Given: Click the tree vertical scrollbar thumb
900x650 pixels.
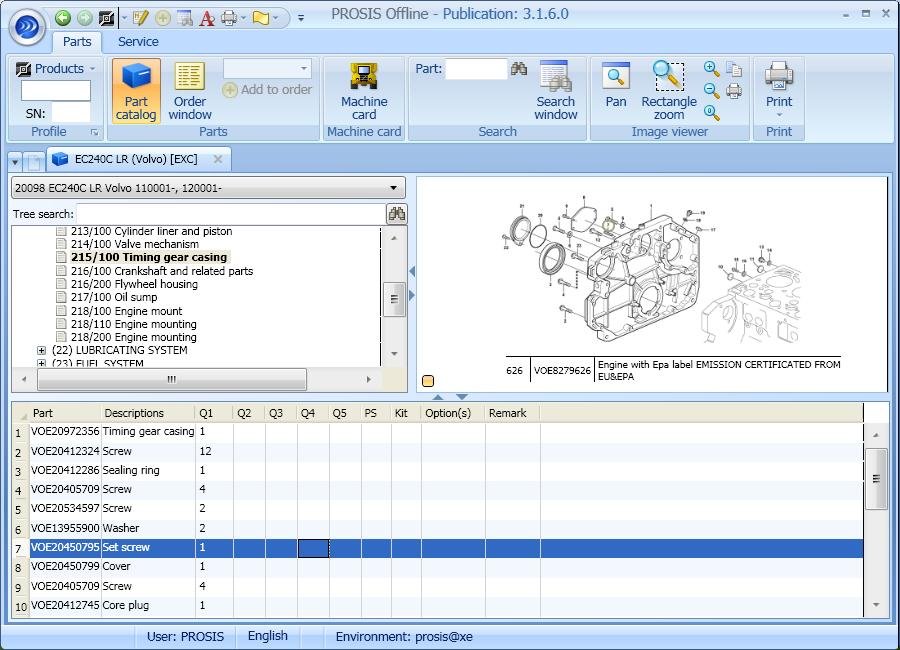Looking at the screenshot, I should (x=394, y=299).
